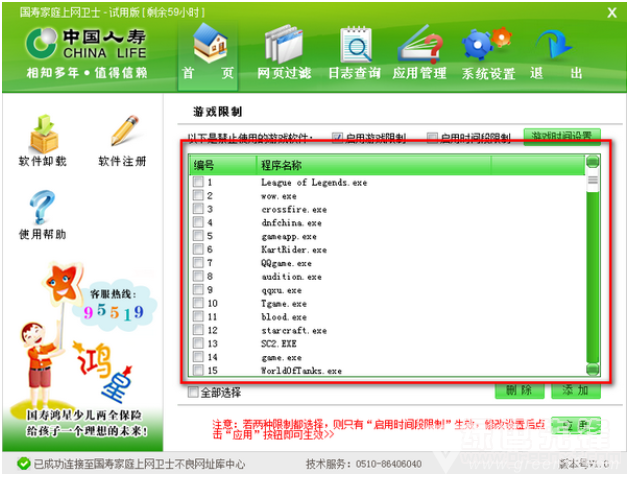The height and width of the screenshot is (478, 630).
Task: Click the 退出 exit arrow icon
Action: (x=554, y=44)
